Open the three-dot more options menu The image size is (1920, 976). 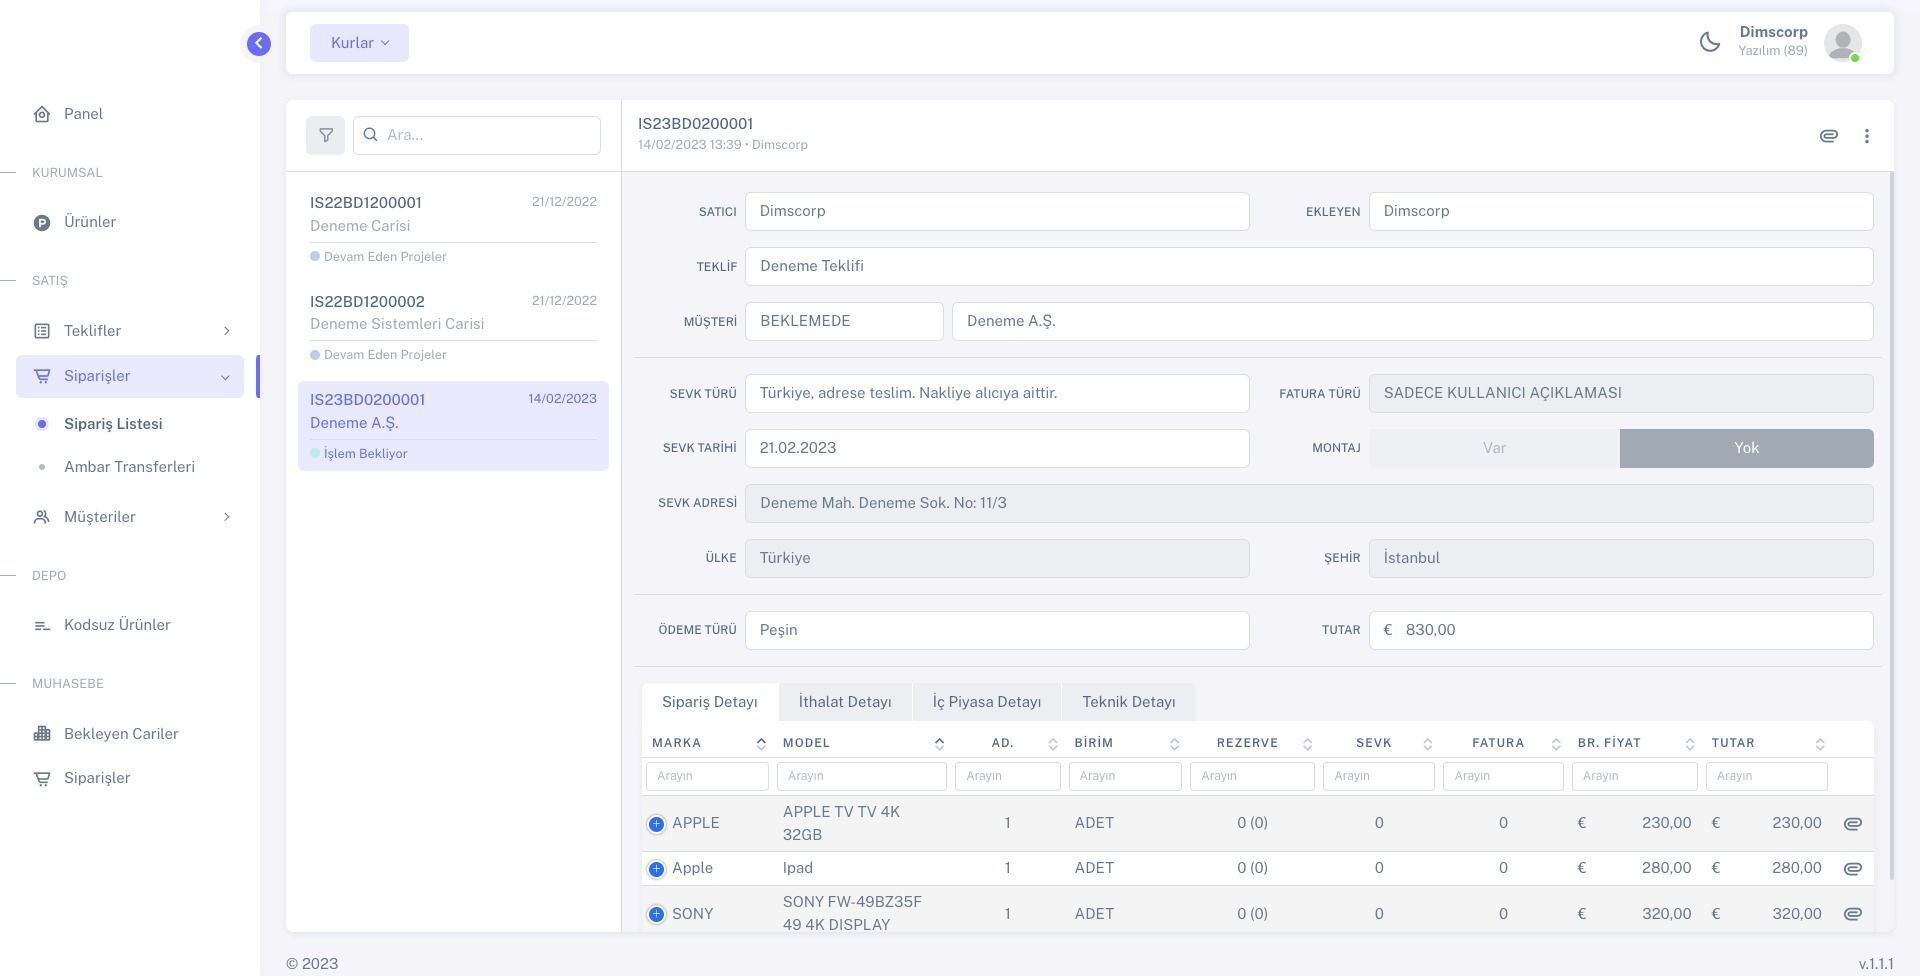(x=1866, y=136)
